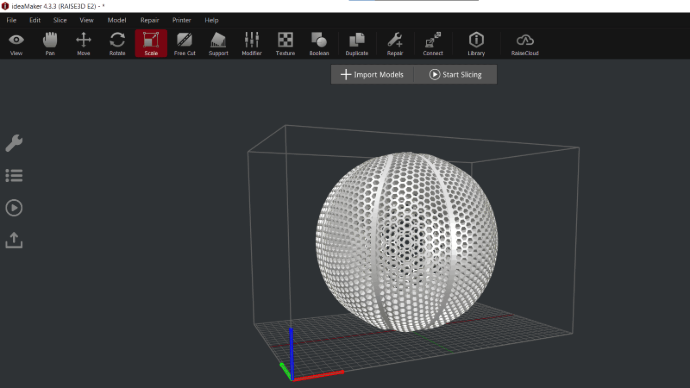Open the Connect tool
Image resolution: width=690 pixels, height=388 pixels.
[x=433, y=44]
